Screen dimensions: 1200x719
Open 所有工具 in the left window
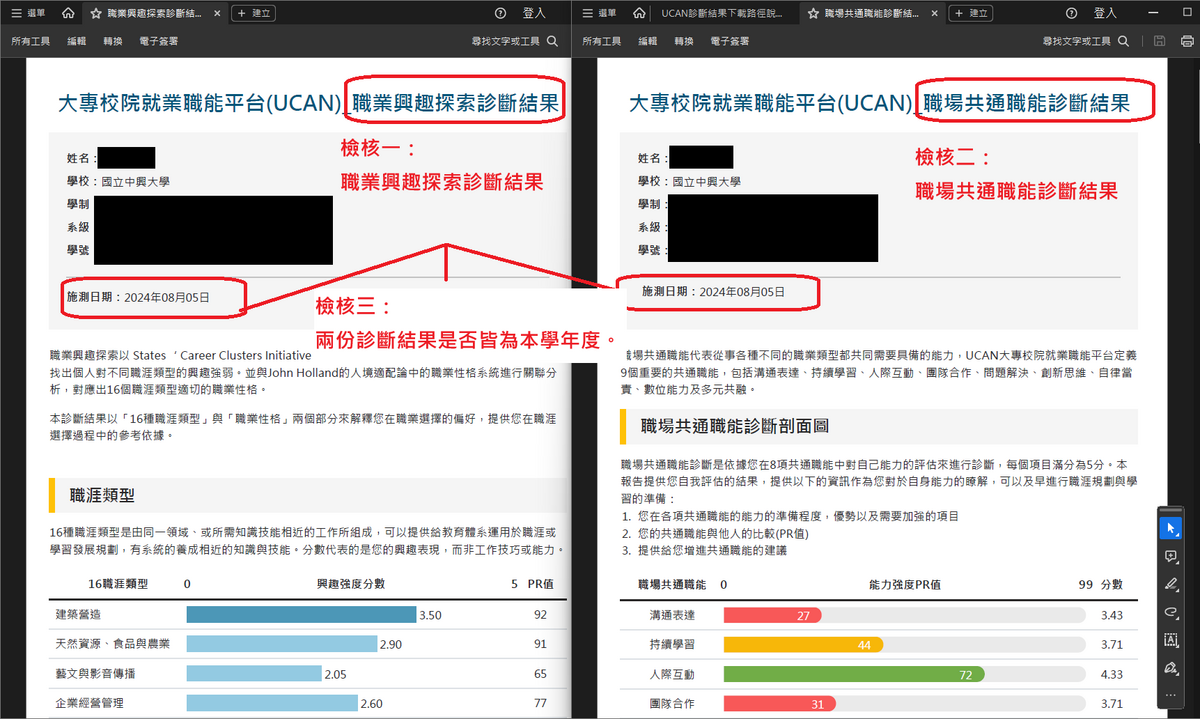pyautogui.click(x=31, y=41)
